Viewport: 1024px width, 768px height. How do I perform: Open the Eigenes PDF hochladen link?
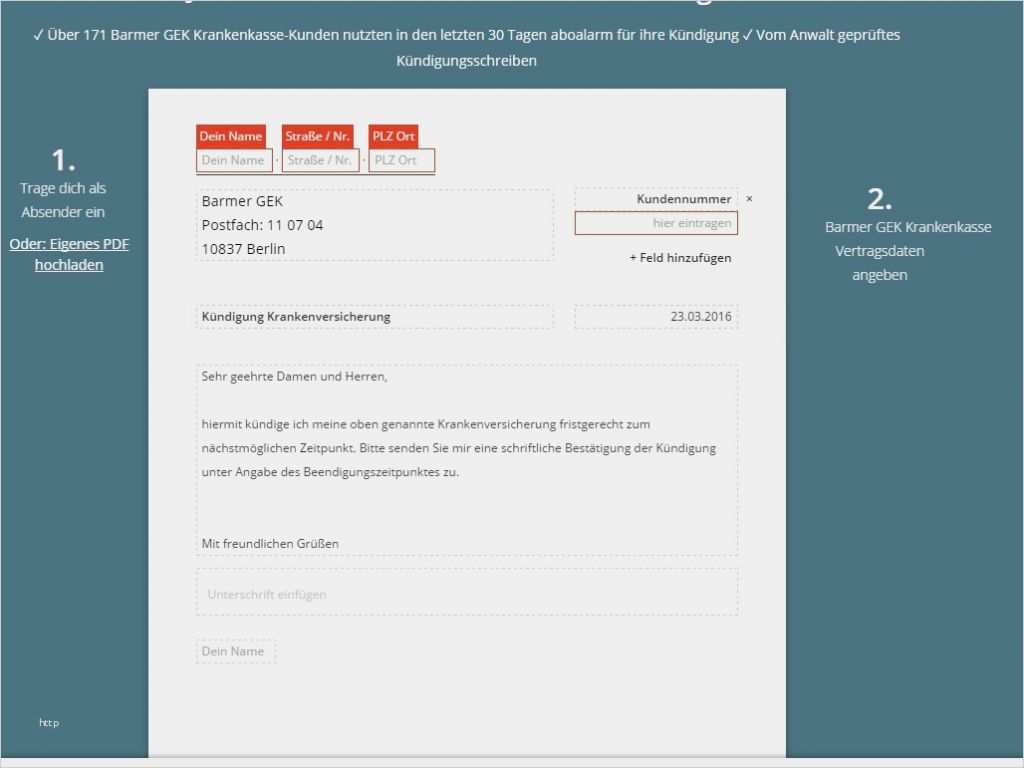pyautogui.click(x=70, y=255)
